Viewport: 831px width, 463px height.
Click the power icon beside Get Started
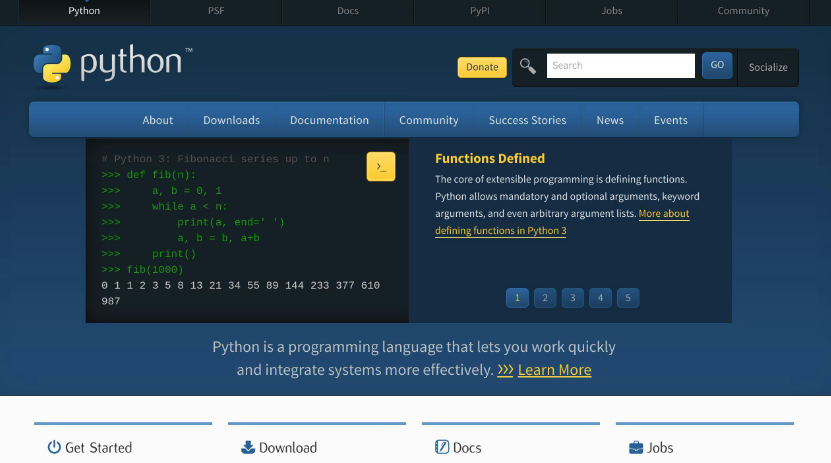[x=54, y=447]
